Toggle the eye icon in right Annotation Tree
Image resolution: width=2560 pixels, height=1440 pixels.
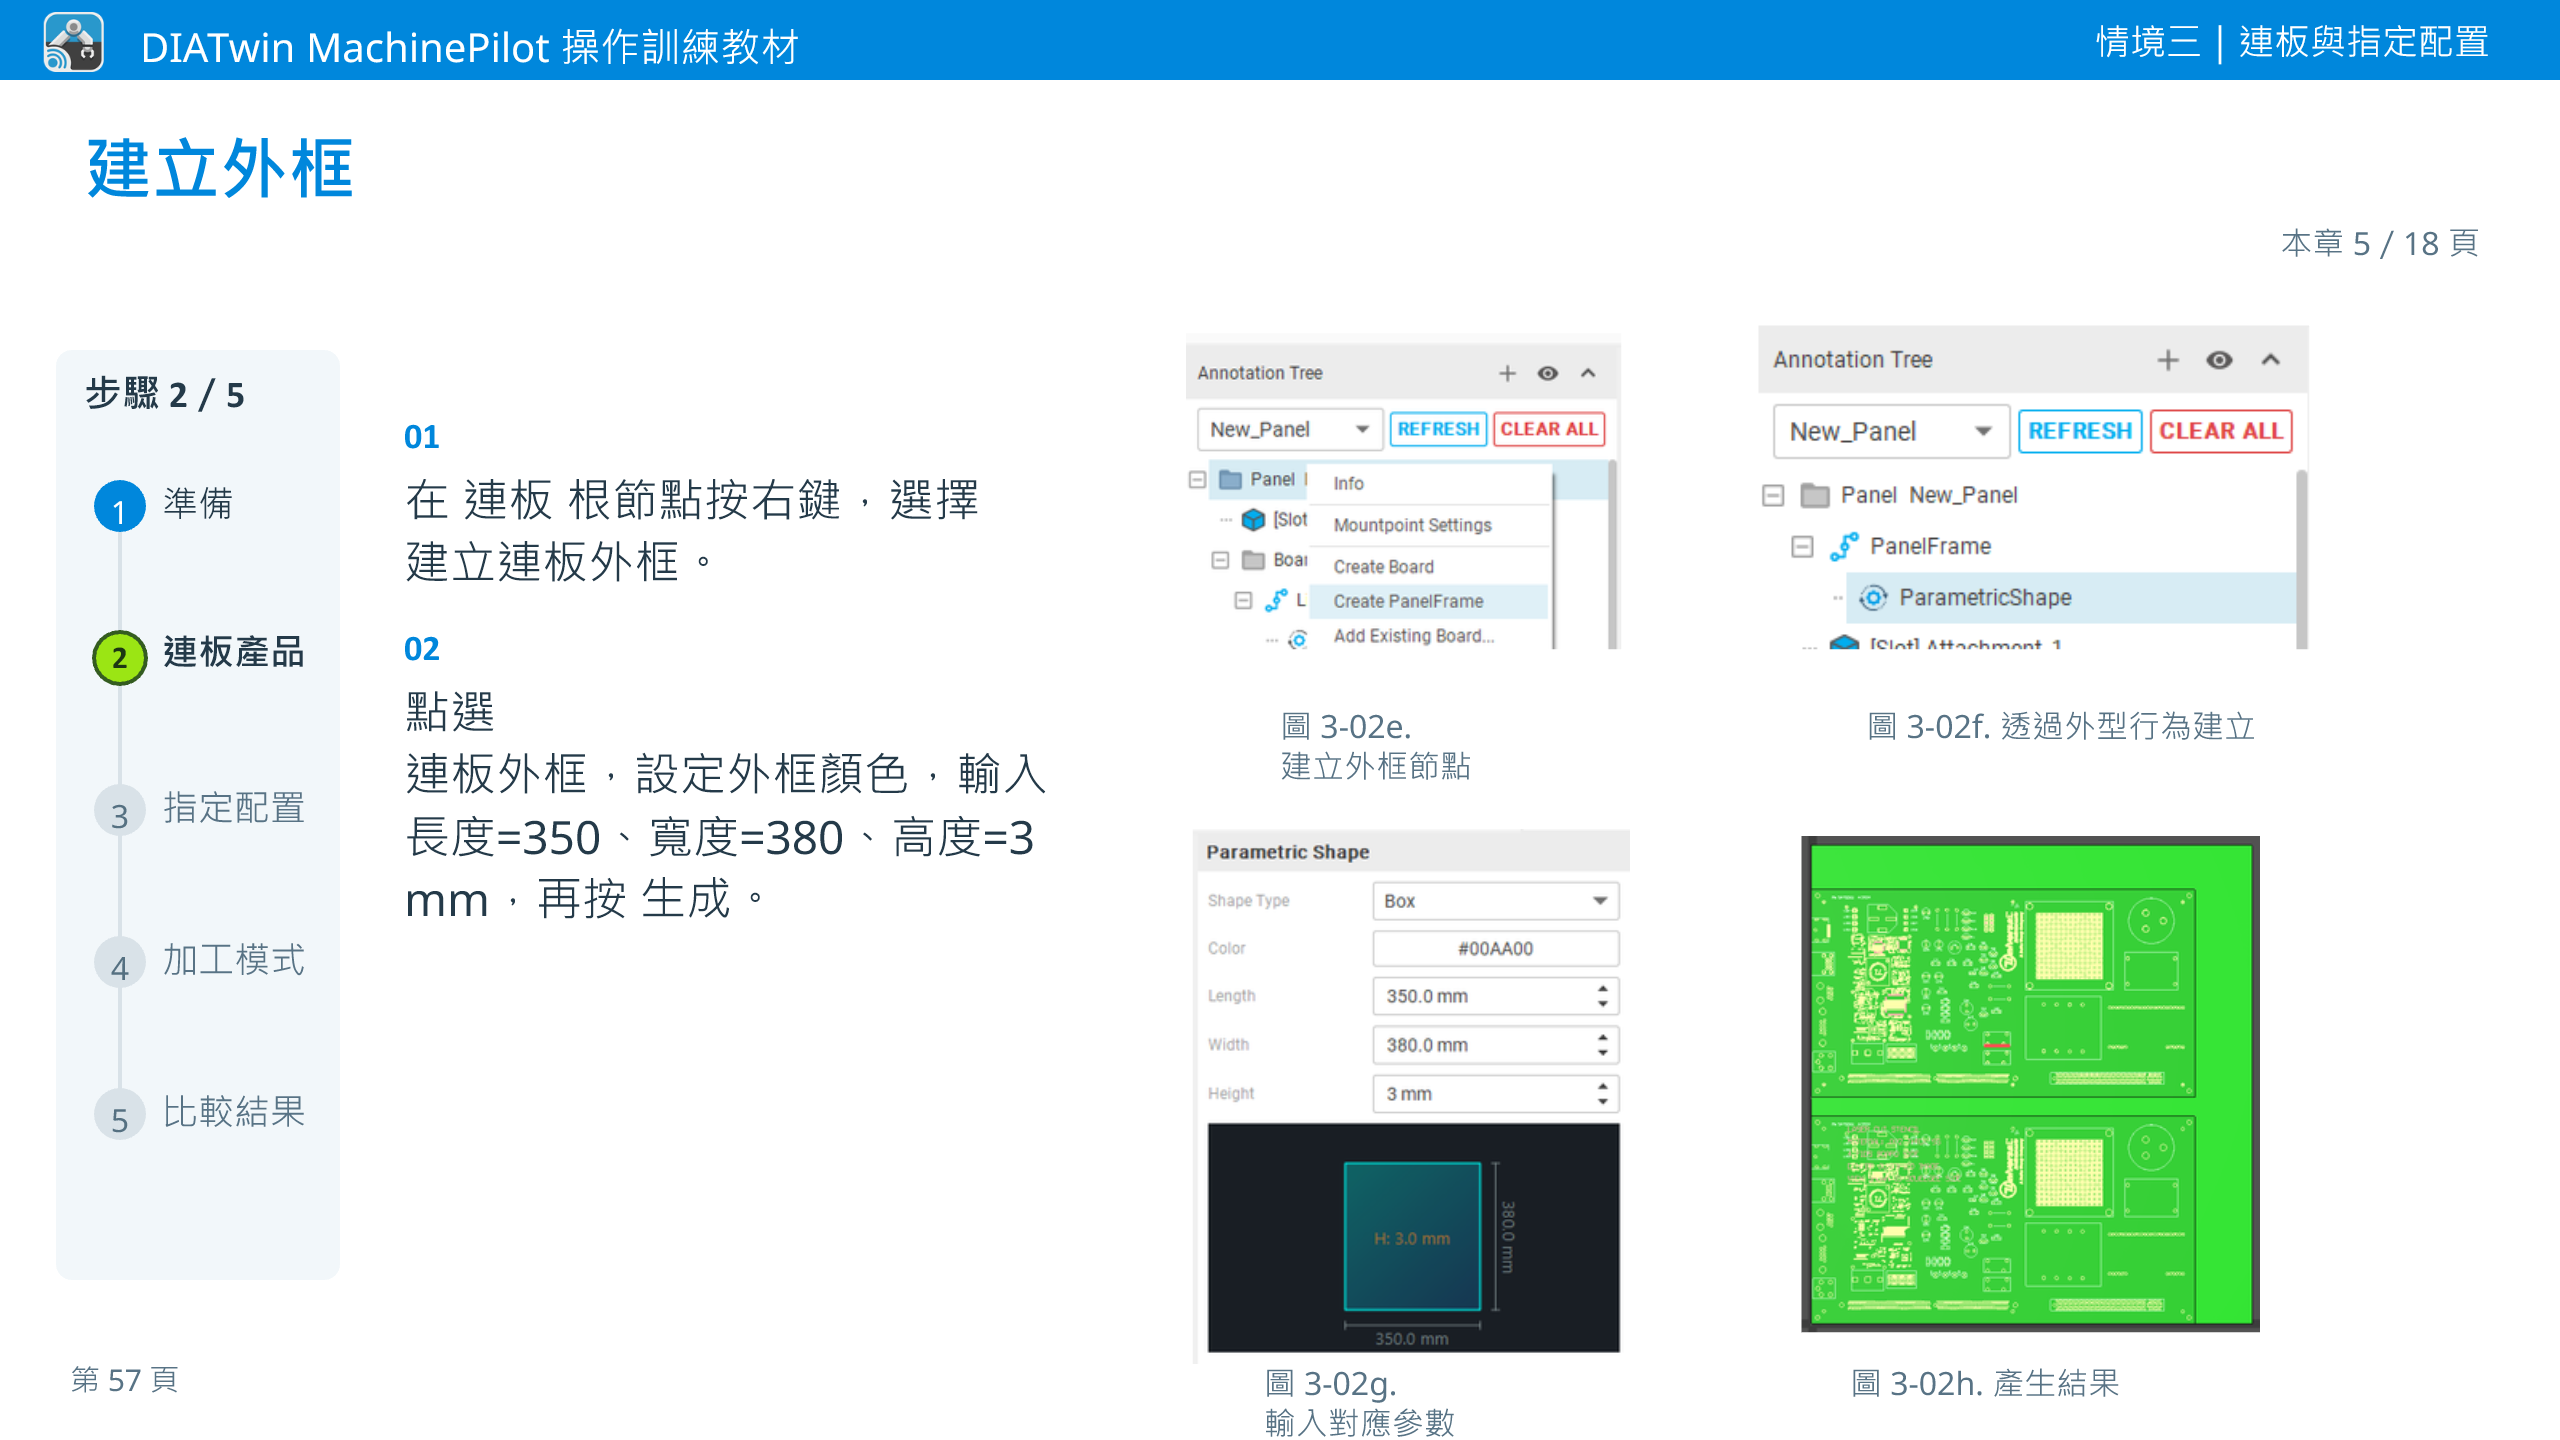click(2219, 360)
